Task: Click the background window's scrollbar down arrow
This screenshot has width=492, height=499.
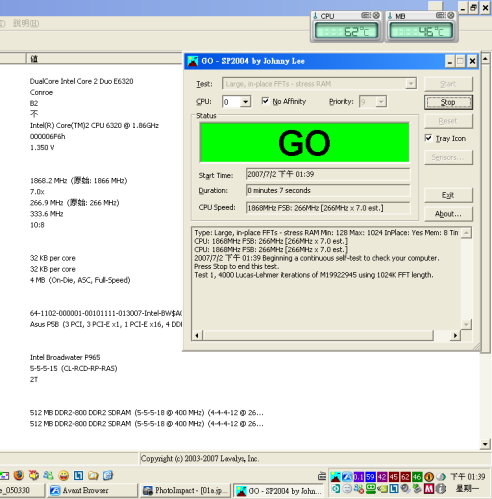Action: [485, 444]
